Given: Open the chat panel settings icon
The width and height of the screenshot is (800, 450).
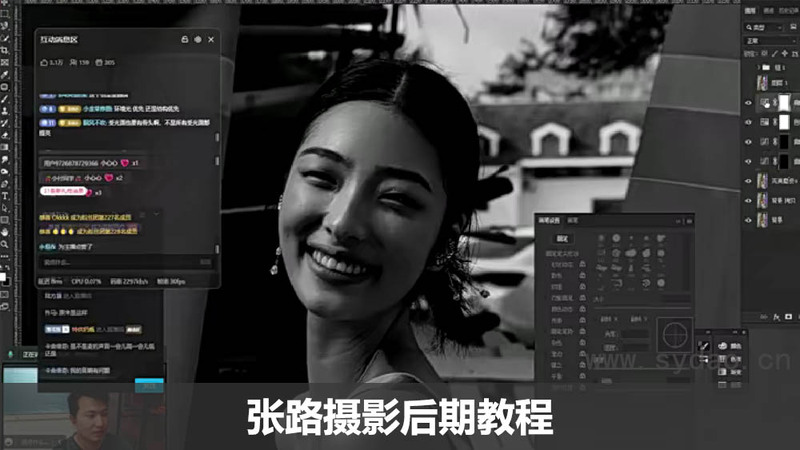Looking at the screenshot, I should click(198, 39).
